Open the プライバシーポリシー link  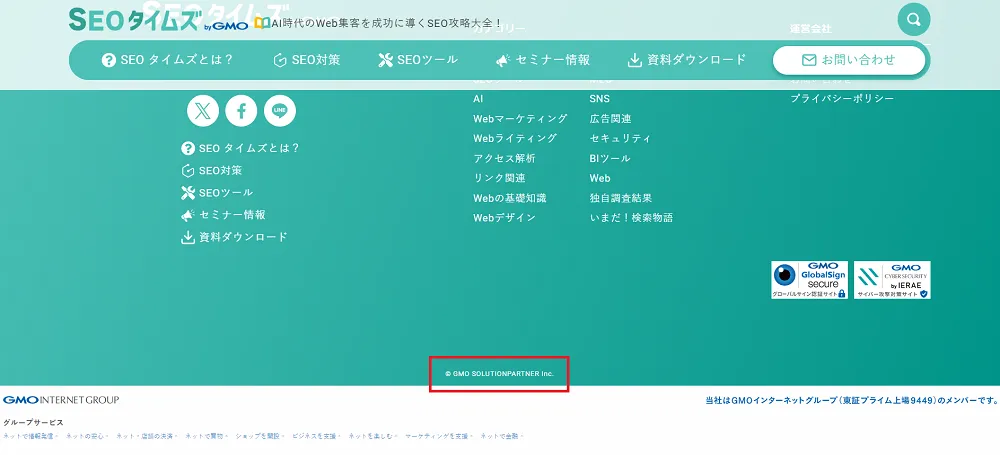point(842,99)
